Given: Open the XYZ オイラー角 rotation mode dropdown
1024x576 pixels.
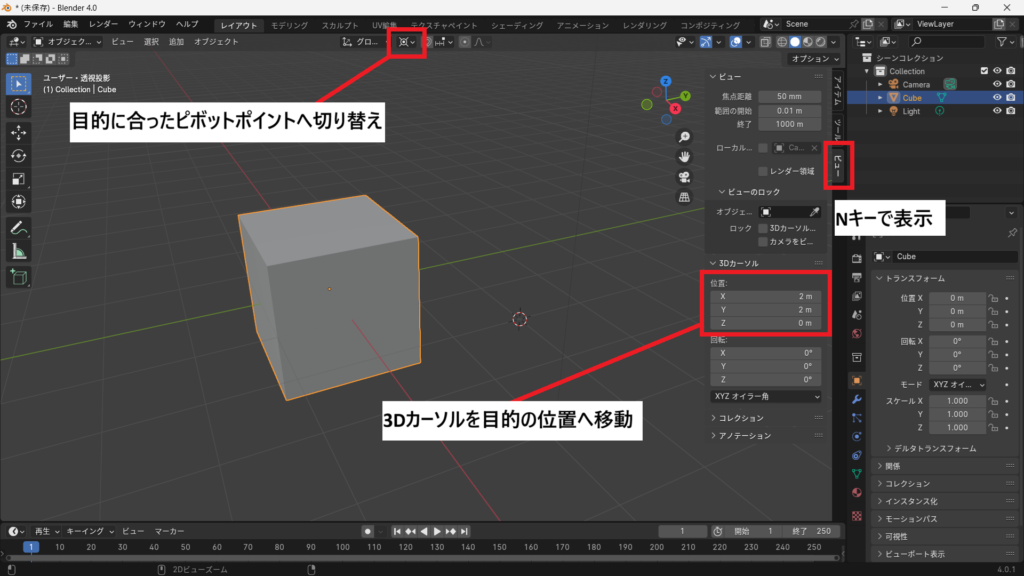Looking at the screenshot, I should click(x=766, y=396).
